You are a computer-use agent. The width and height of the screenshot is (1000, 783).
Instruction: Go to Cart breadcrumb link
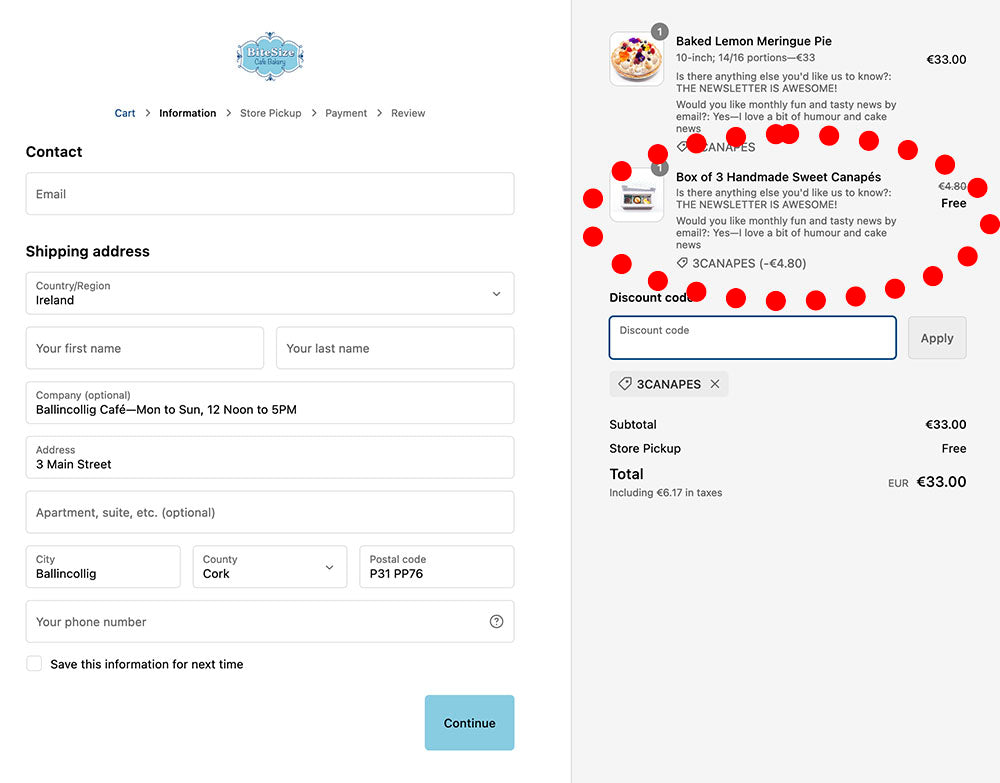pyautogui.click(x=125, y=113)
